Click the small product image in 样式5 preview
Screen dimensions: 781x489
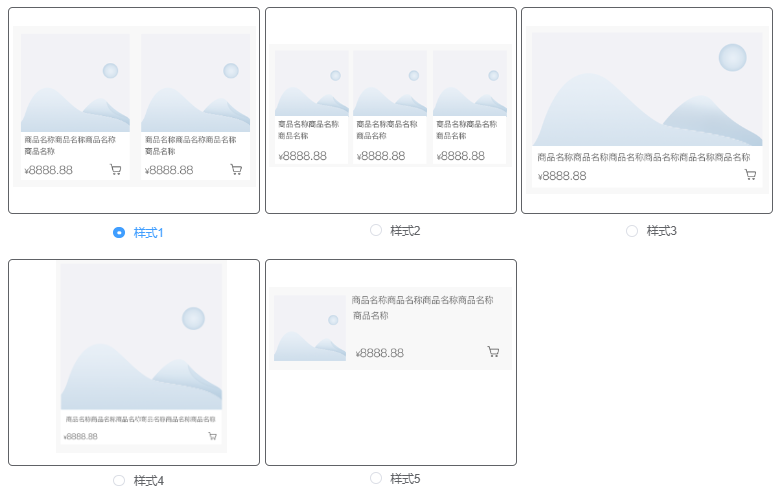point(310,328)
